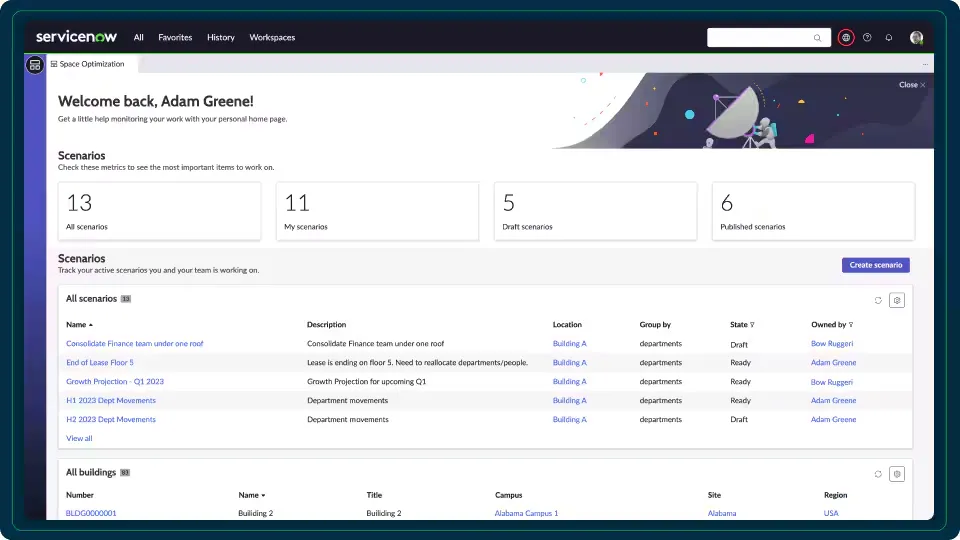
Task: Open the All menu in navigation bar
Action: click(x=139, y=38)
